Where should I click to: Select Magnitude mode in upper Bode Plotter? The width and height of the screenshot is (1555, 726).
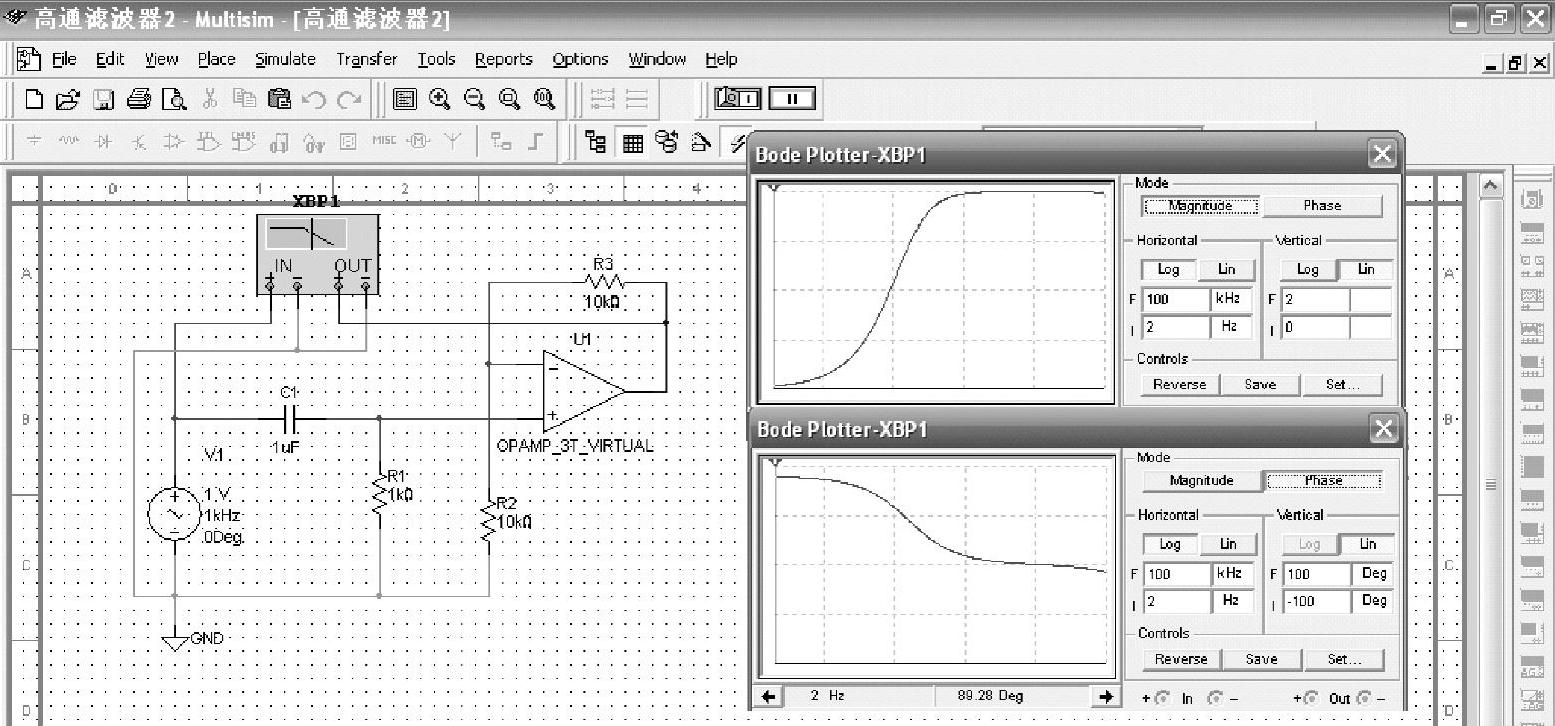1201,205
